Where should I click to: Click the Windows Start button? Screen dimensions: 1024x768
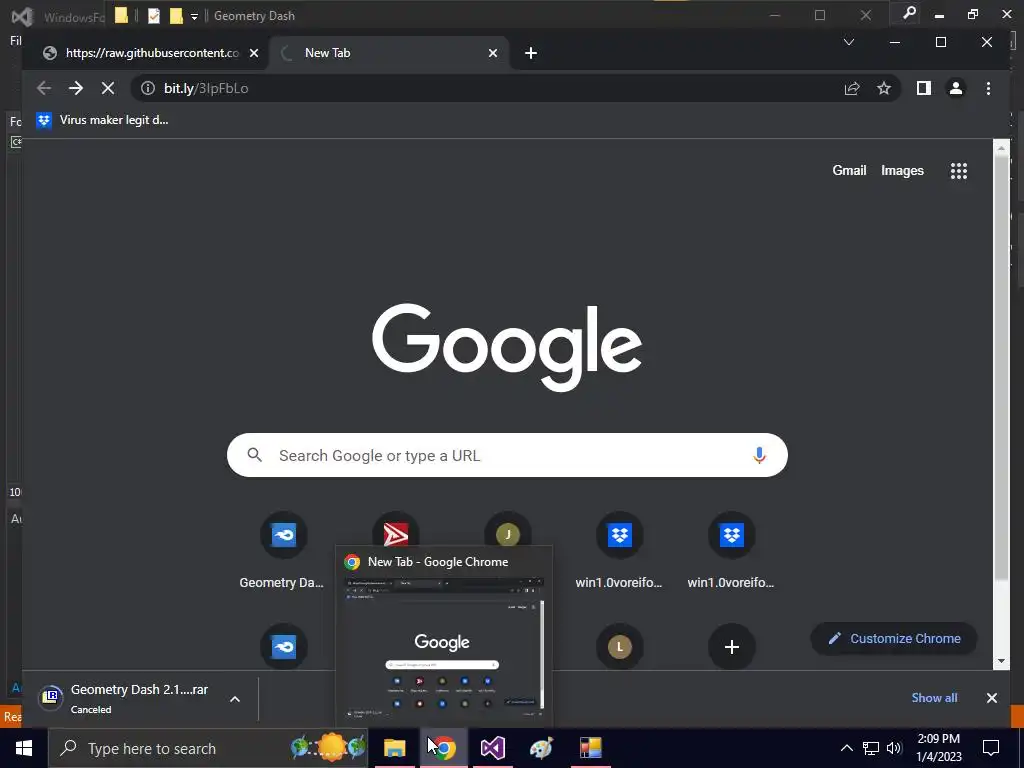[x=24, y=748]
